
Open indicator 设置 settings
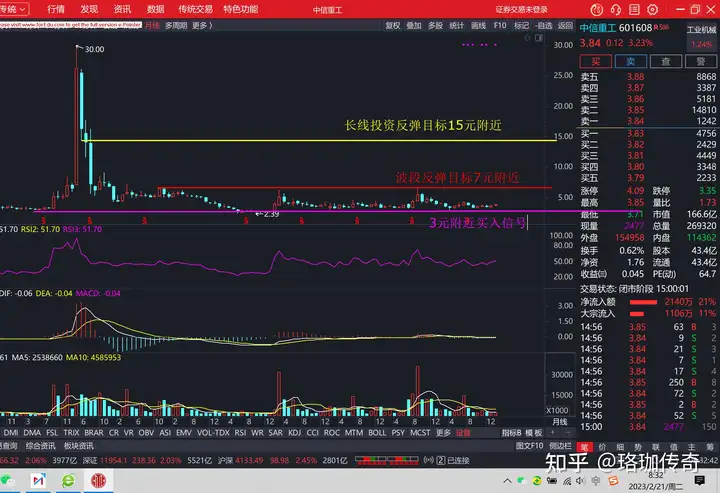(463, 432)
